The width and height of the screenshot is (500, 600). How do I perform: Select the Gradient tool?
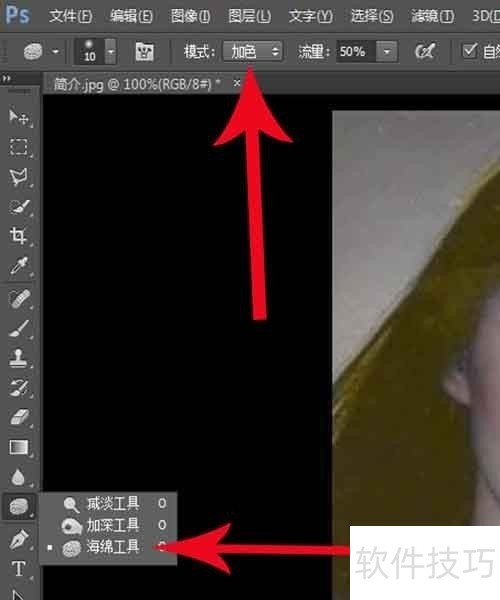point(19,447)
